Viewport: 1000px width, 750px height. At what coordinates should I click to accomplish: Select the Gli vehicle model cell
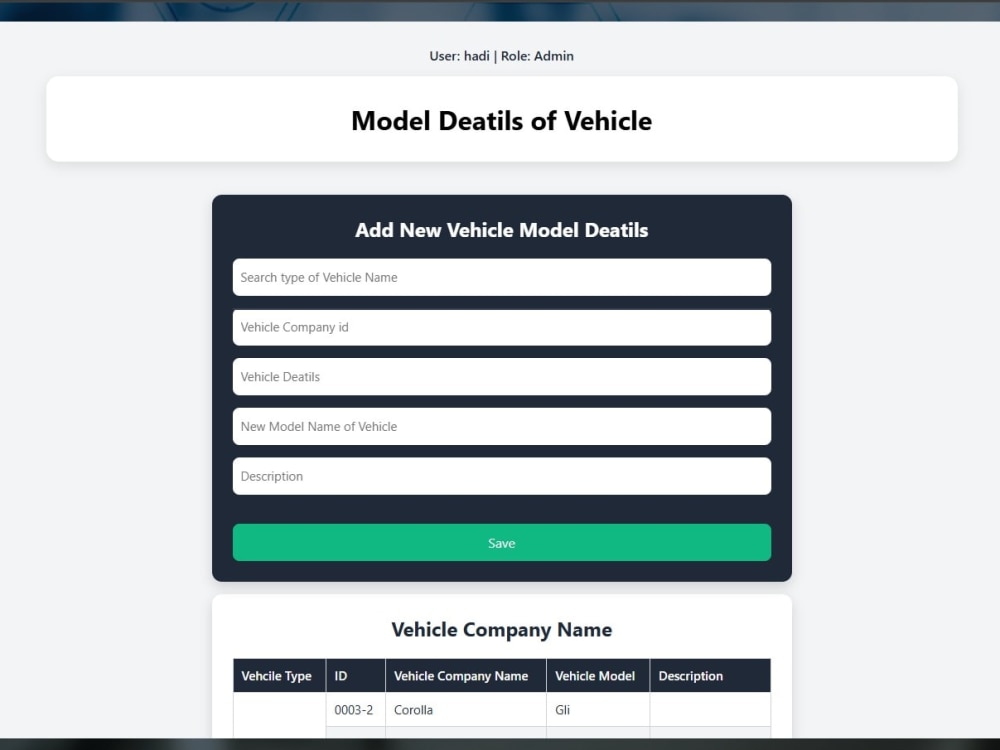coord(598,710)
